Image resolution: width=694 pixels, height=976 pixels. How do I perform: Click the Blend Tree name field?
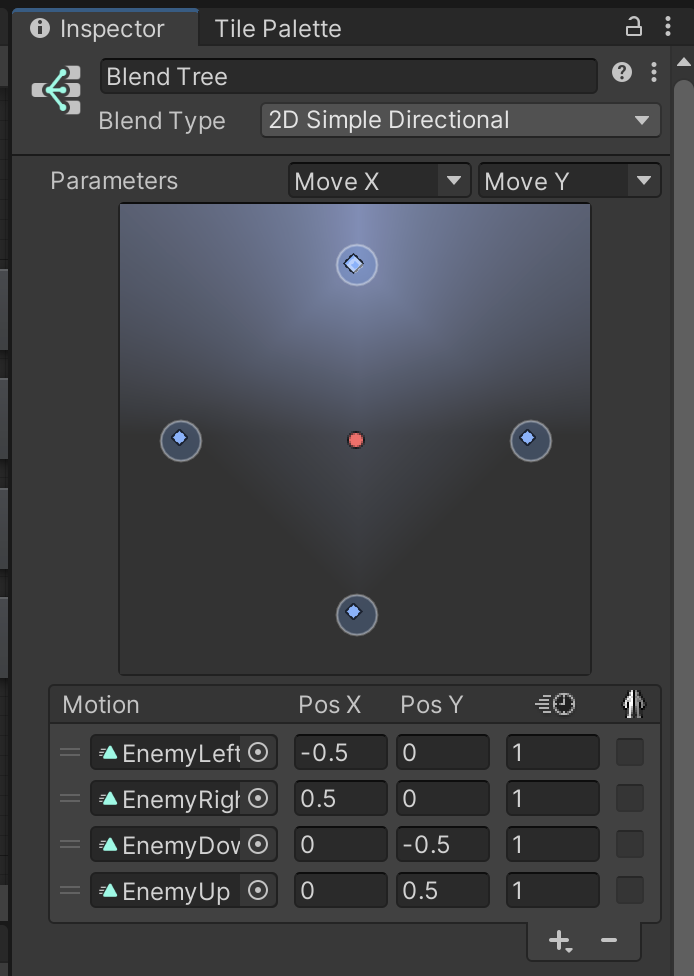[348, 77]
